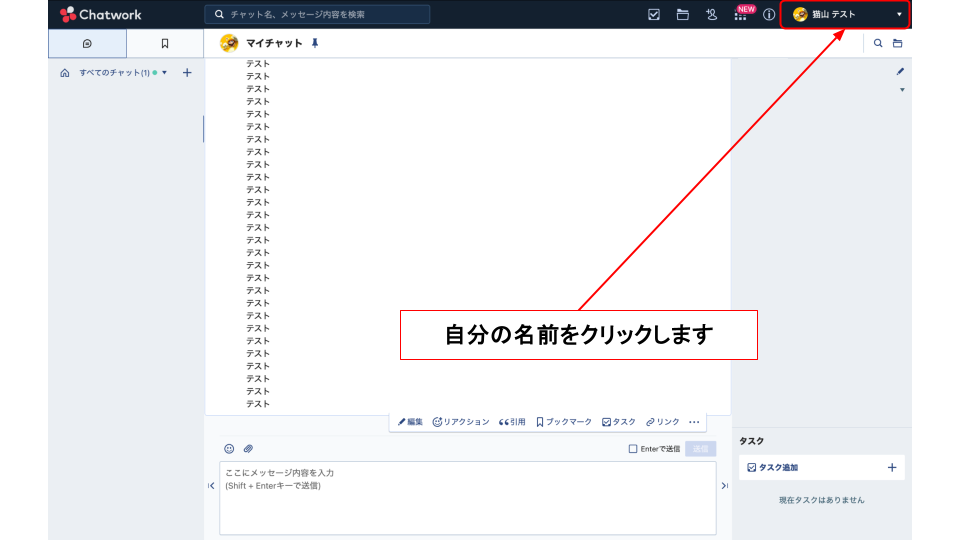The image size is (960, 540).
Task: Open the task management checkmark icon in header
Action: pyautogui.click(x=654, y=15)
